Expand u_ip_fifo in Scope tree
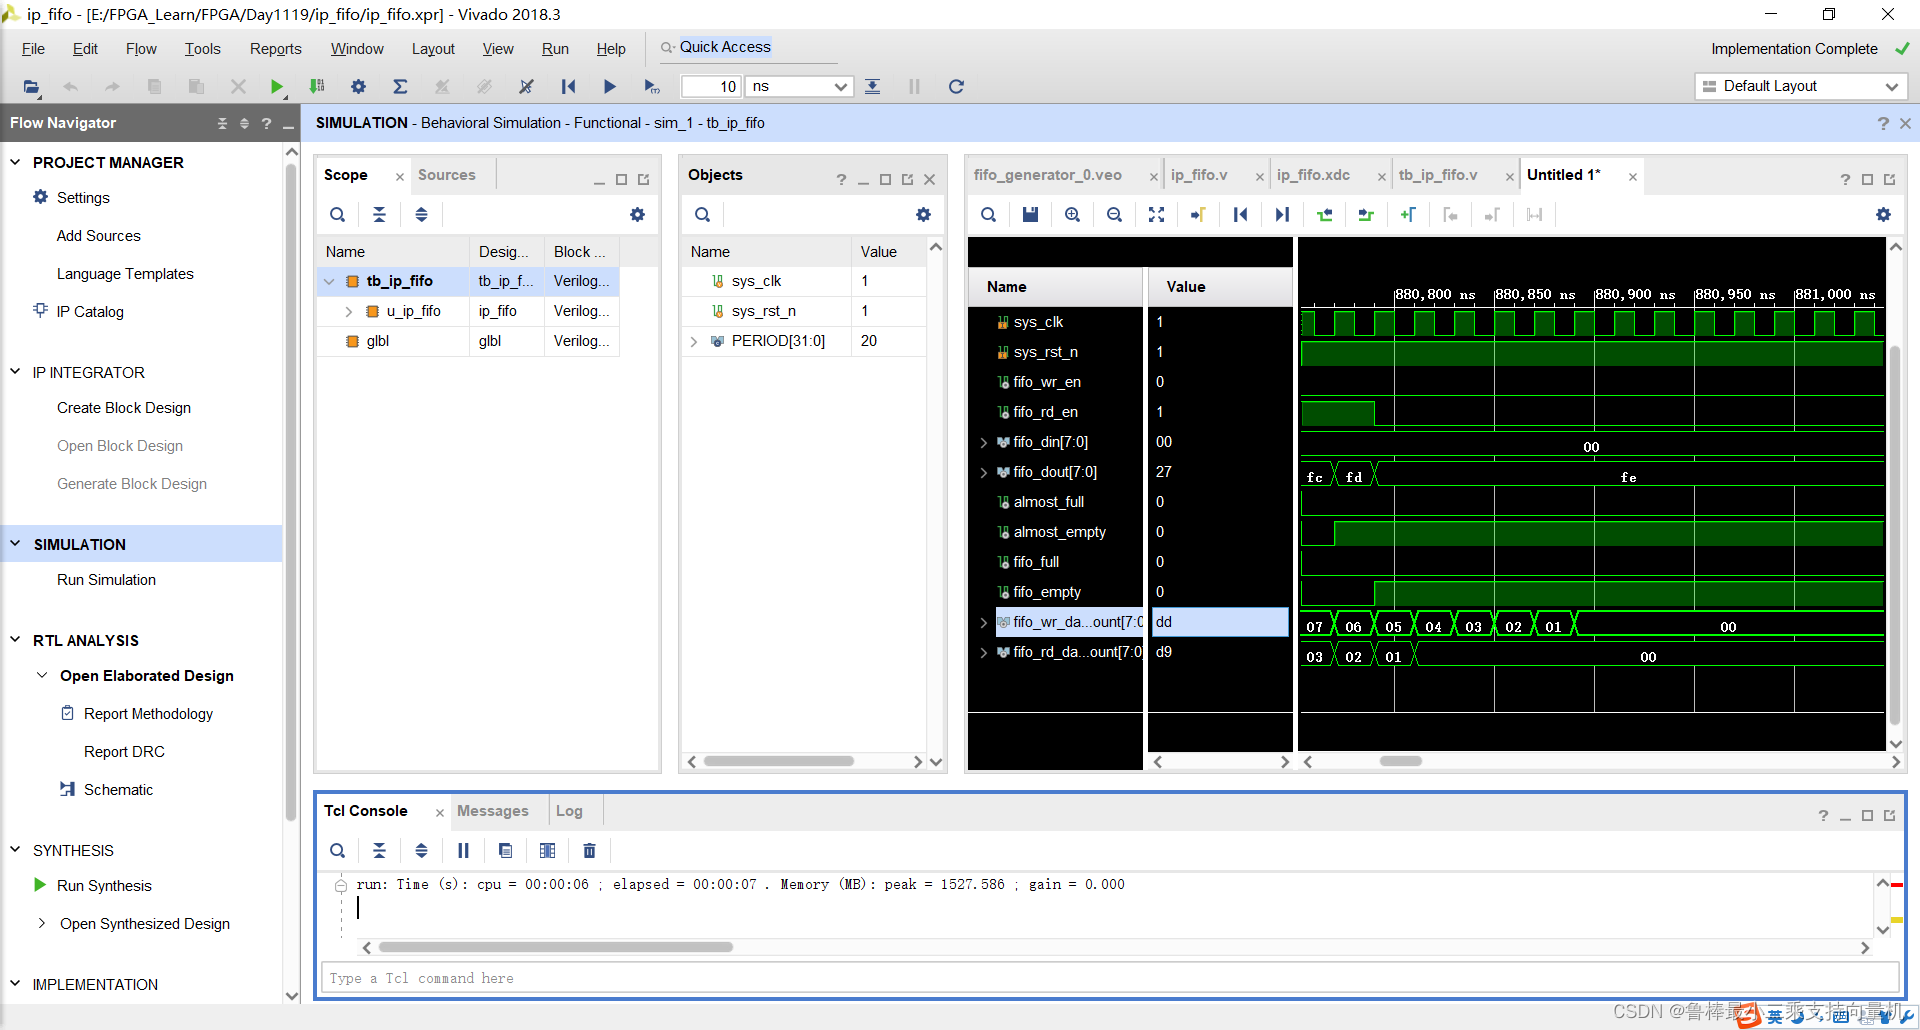1920x1030 pixels. pyautogui.click(x=348, y=312)
